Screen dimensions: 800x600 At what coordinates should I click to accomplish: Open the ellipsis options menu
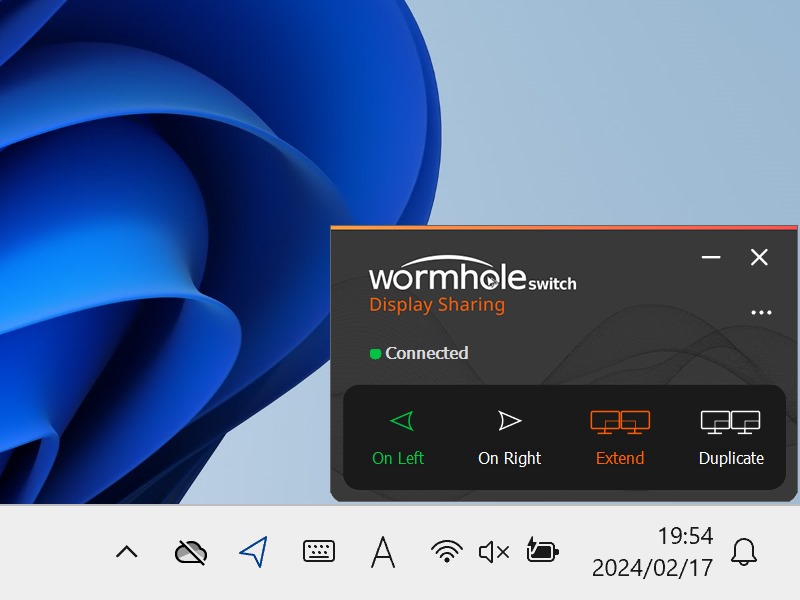tap(761, 312)
